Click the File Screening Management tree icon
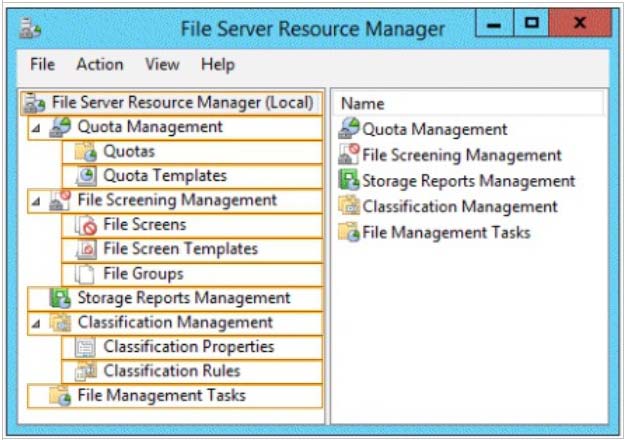The width and height of the screenshot is (625, 440). (x=60, y=200)
